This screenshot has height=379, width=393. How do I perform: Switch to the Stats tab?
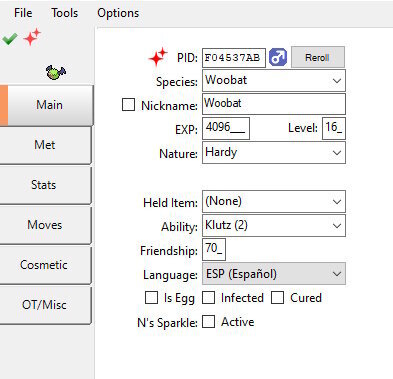click(x=45, y=185)
